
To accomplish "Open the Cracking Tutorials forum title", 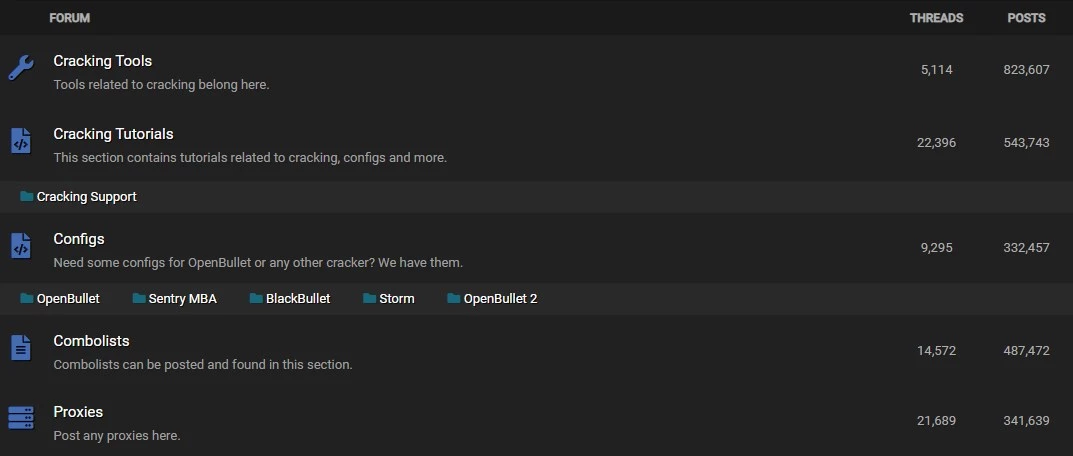I will 113,134.
